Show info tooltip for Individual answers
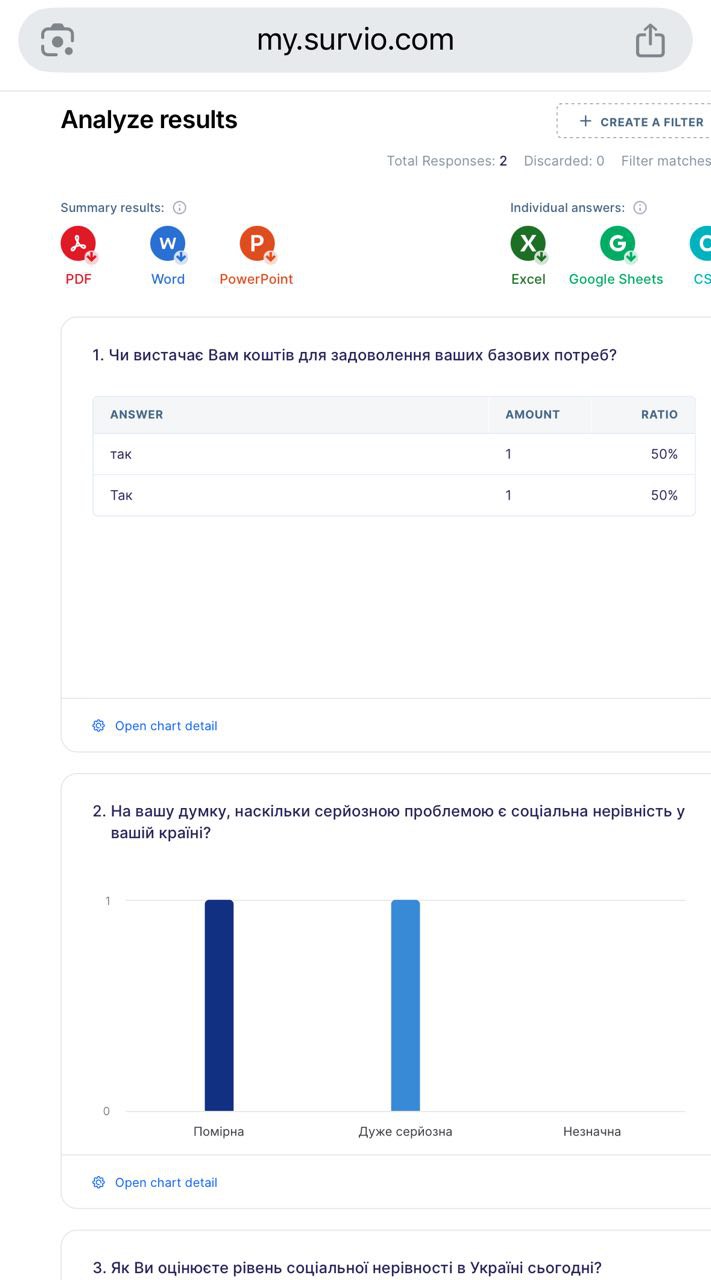 coord(640,208)
